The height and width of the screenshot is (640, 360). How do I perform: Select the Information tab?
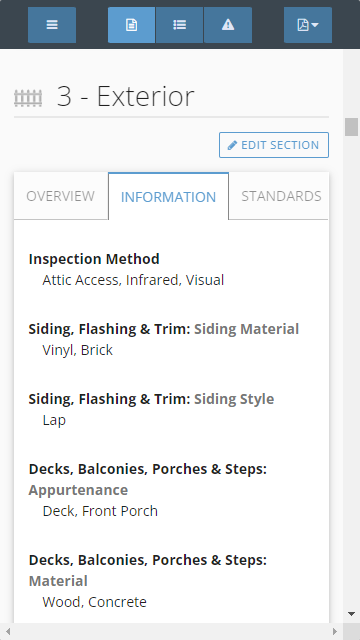[168, 197]
